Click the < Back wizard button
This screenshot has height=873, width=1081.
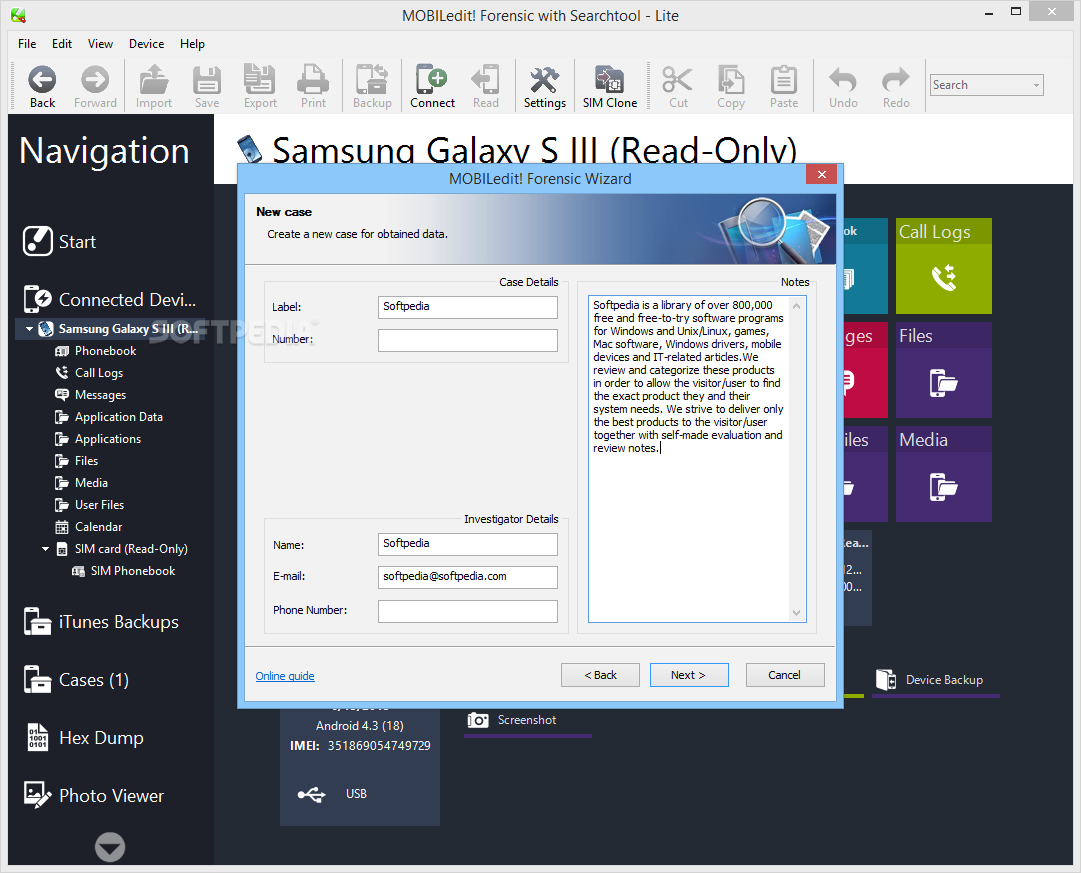click(x=600, y=675)
